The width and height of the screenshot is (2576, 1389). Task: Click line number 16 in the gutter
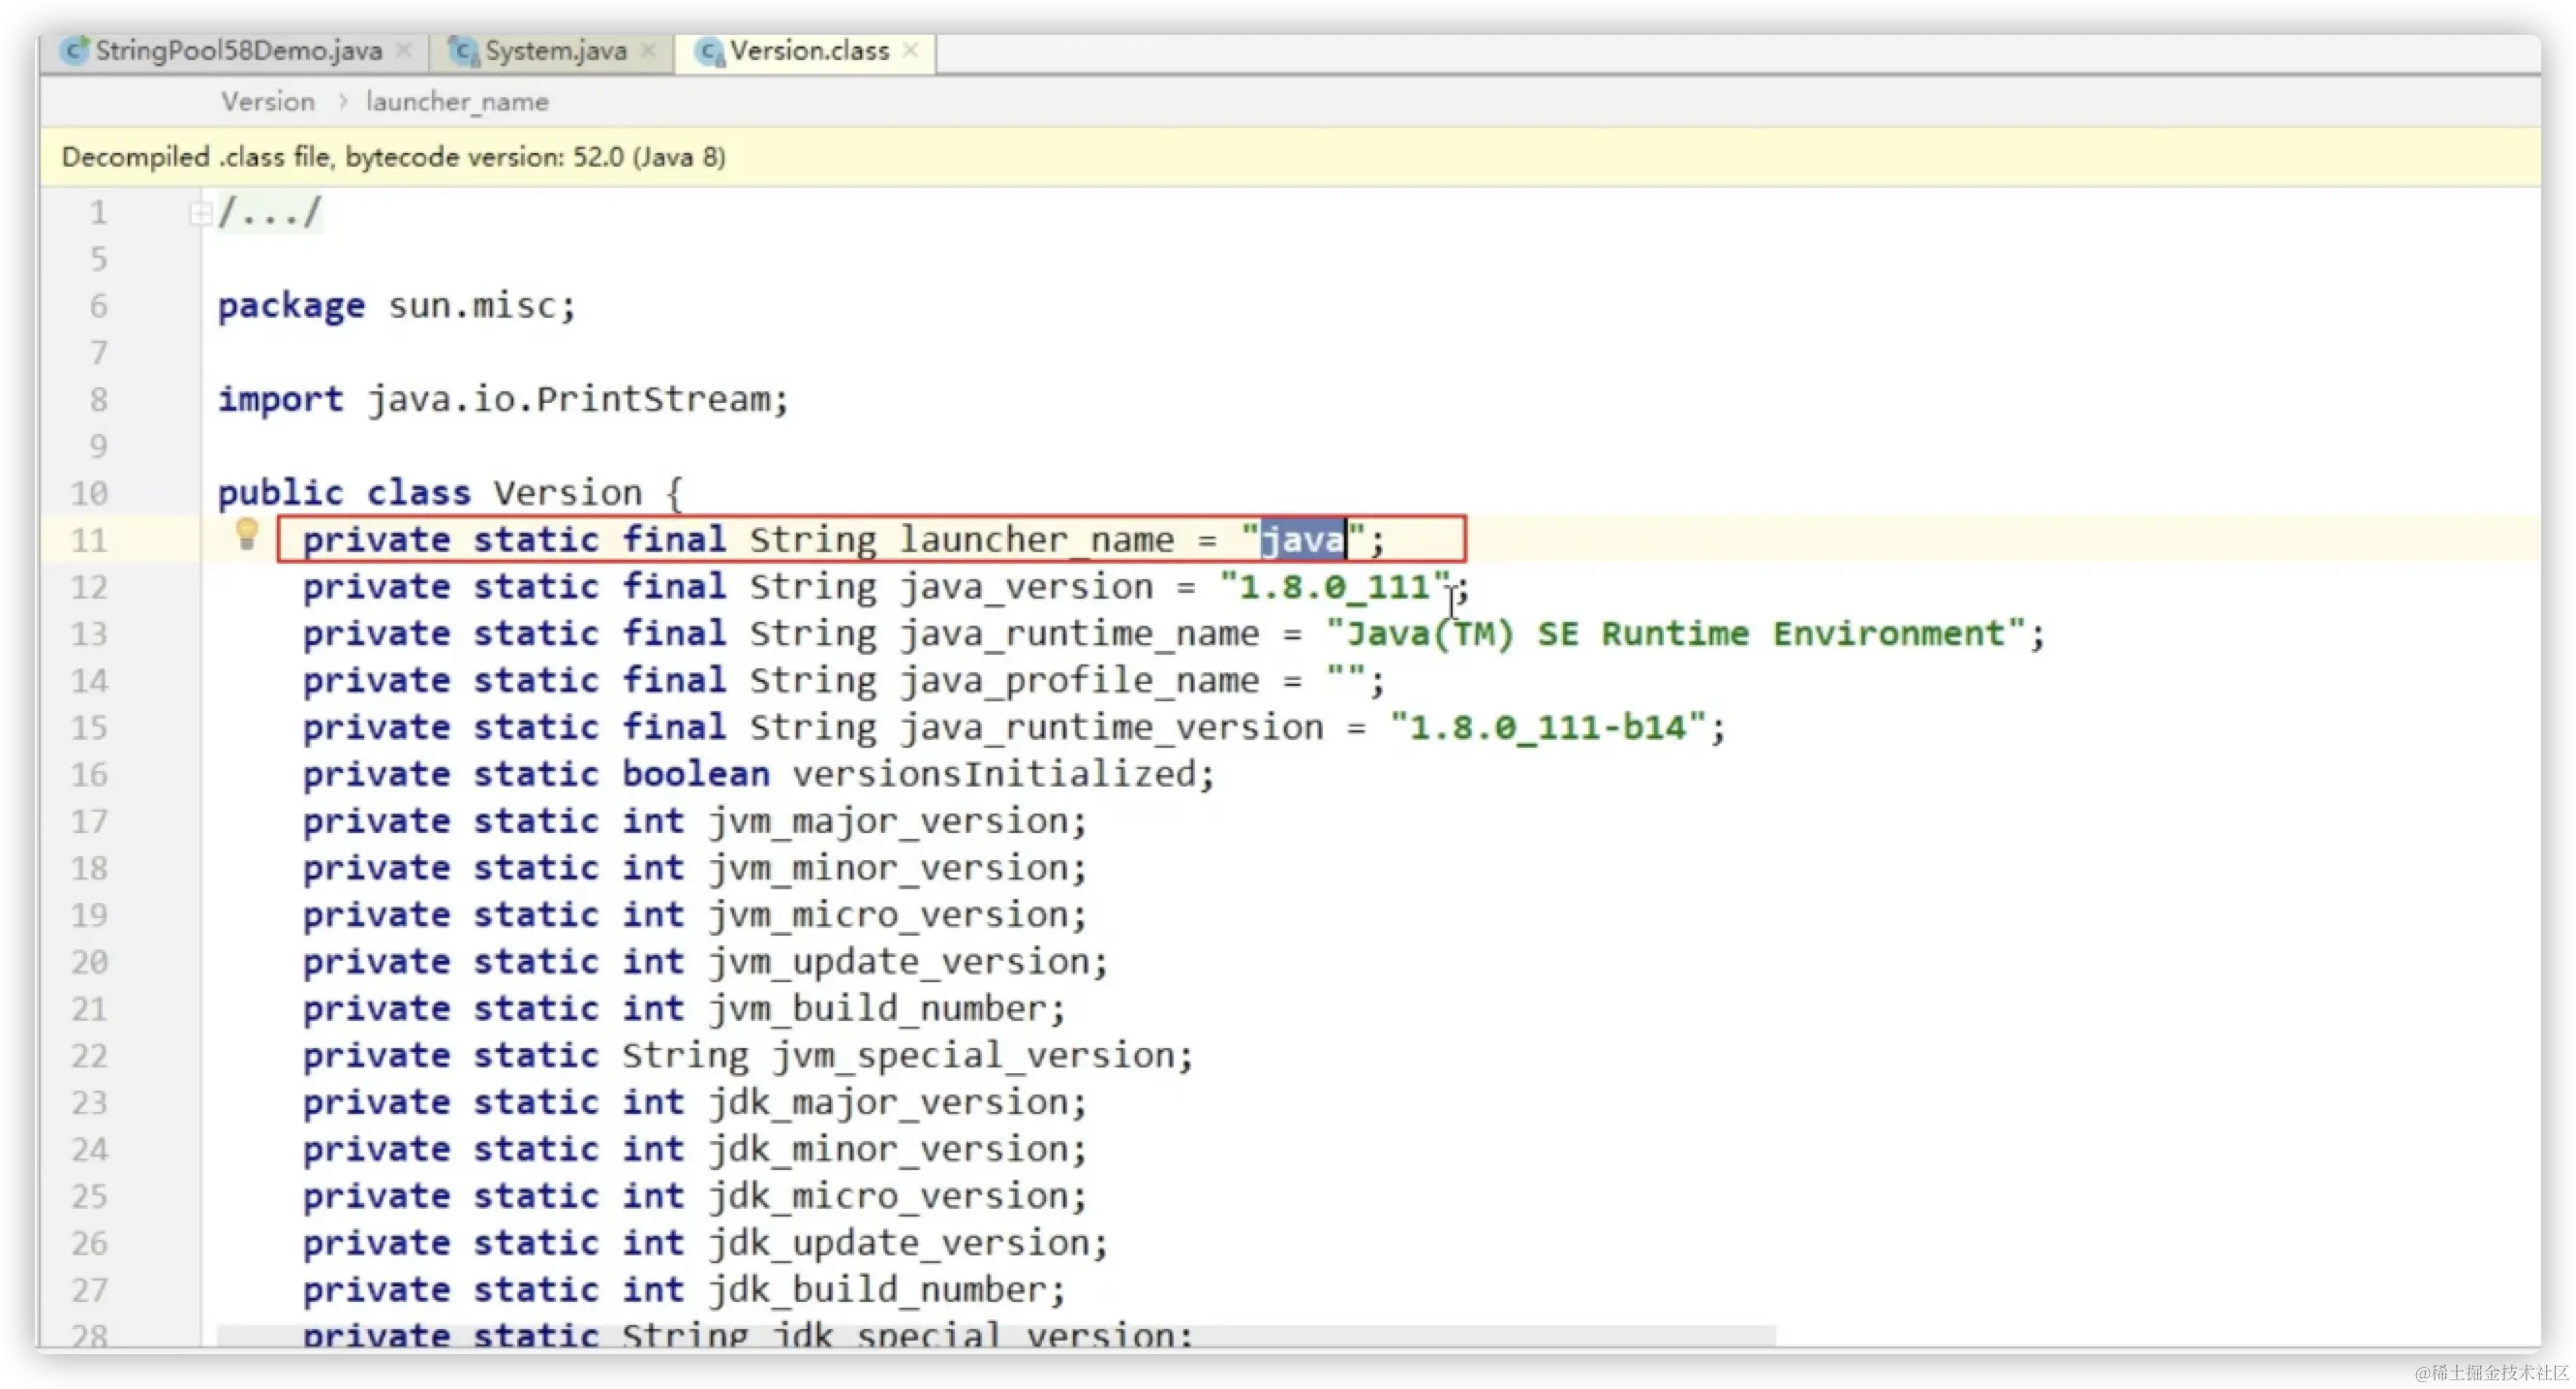(89, 774)
